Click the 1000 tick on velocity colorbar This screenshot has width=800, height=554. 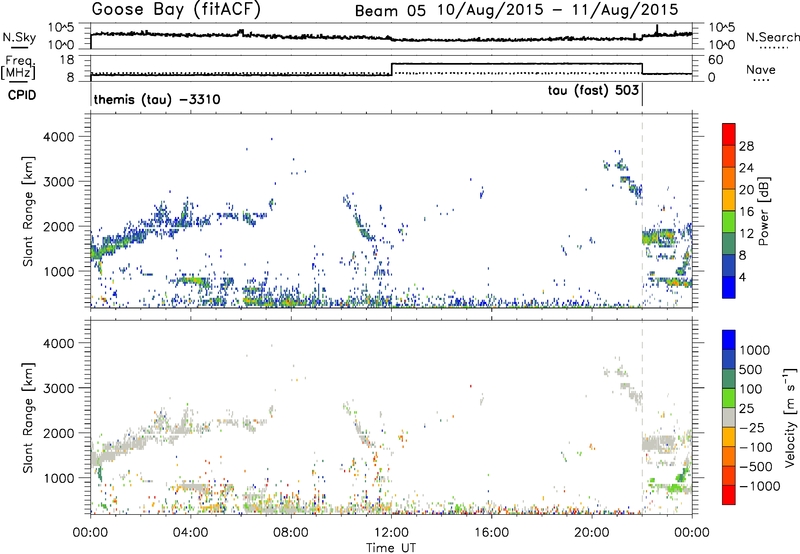coord(755,350)
